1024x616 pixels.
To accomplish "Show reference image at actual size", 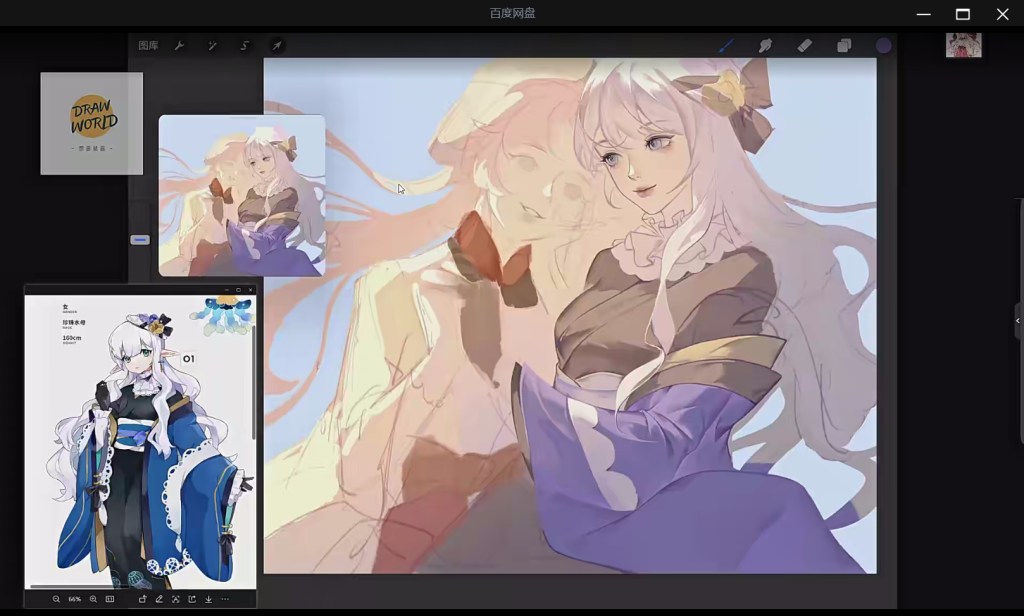I will coord(110,599).
